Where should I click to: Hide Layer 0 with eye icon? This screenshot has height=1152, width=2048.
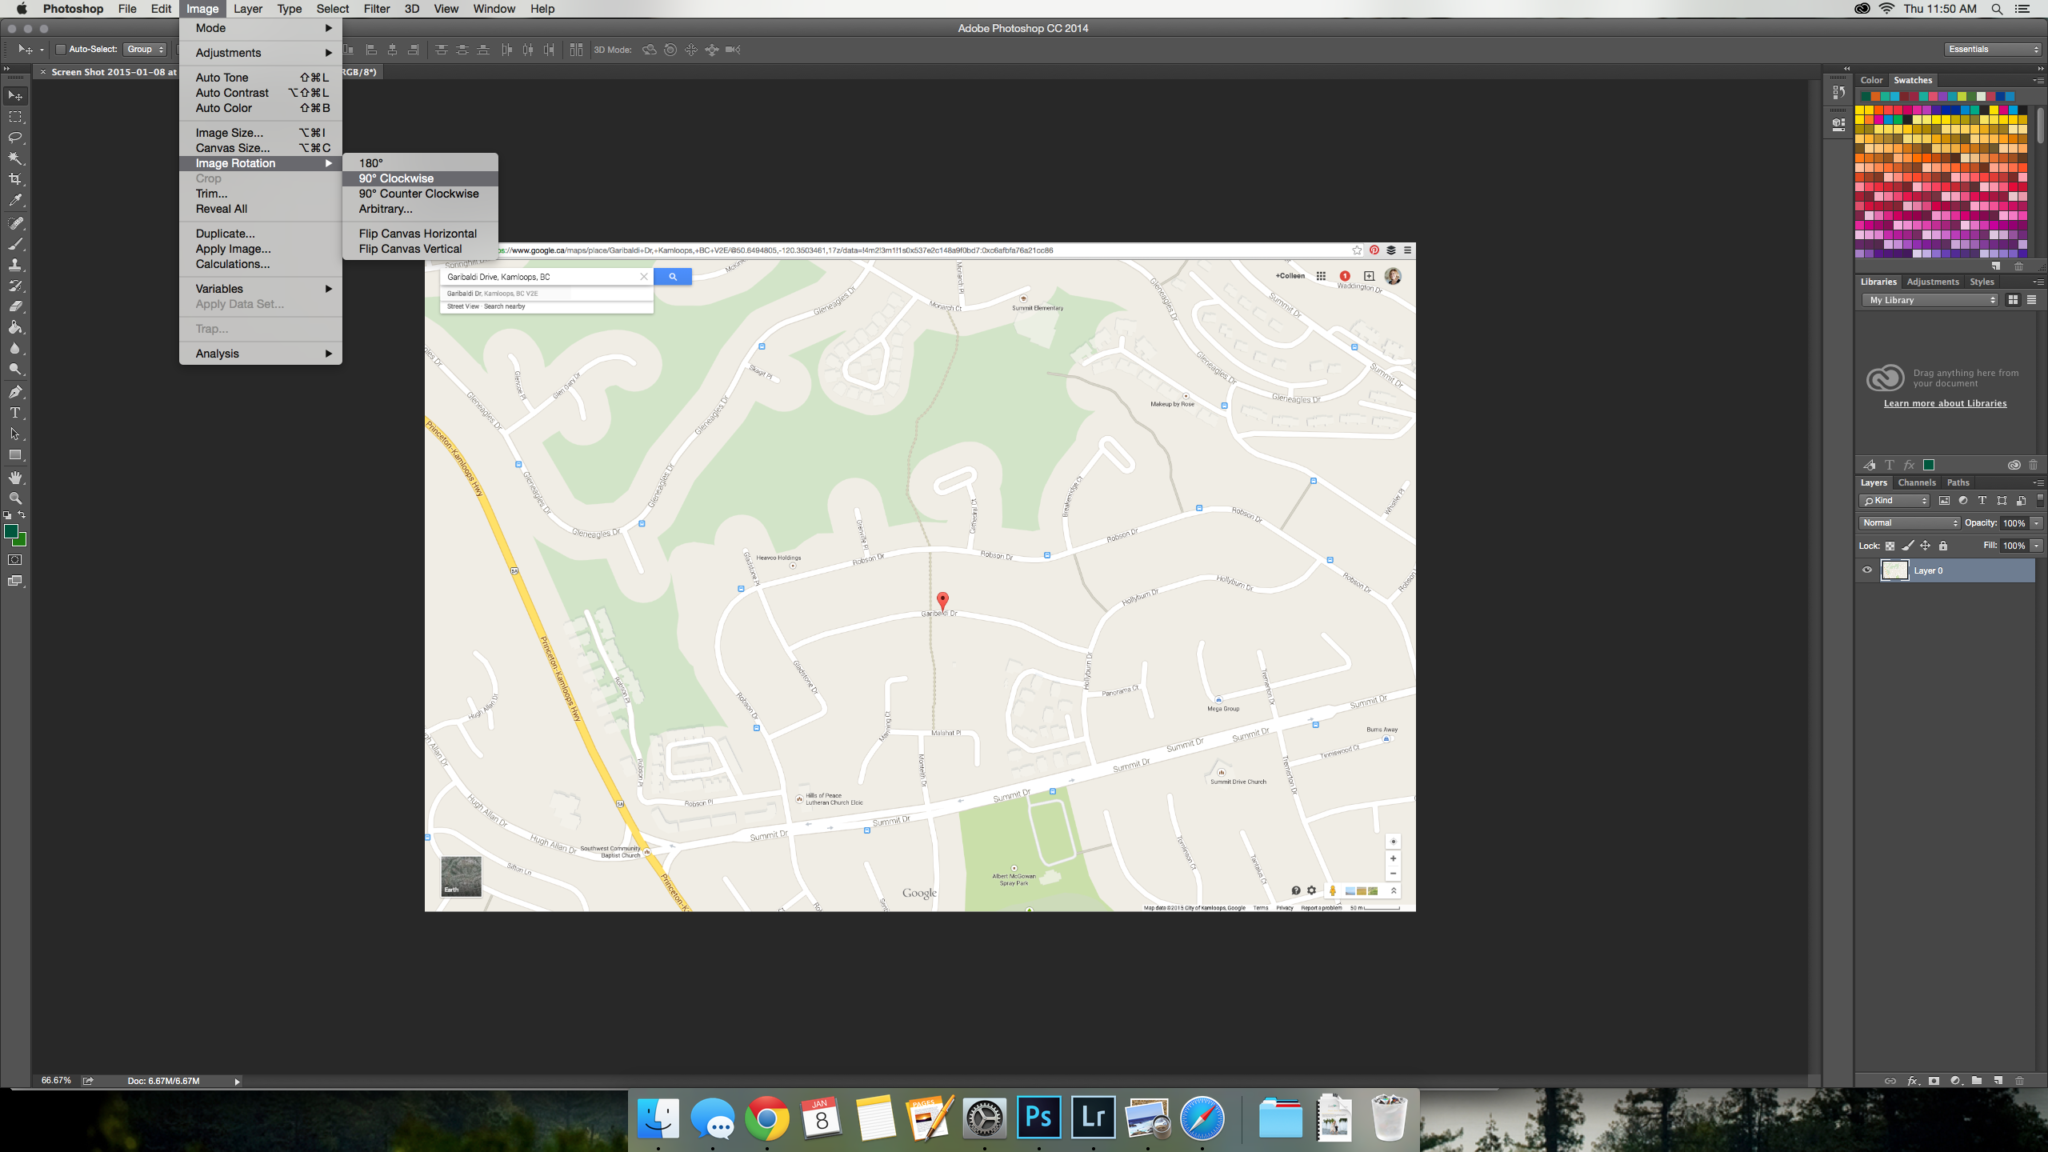click(1866, 571)
